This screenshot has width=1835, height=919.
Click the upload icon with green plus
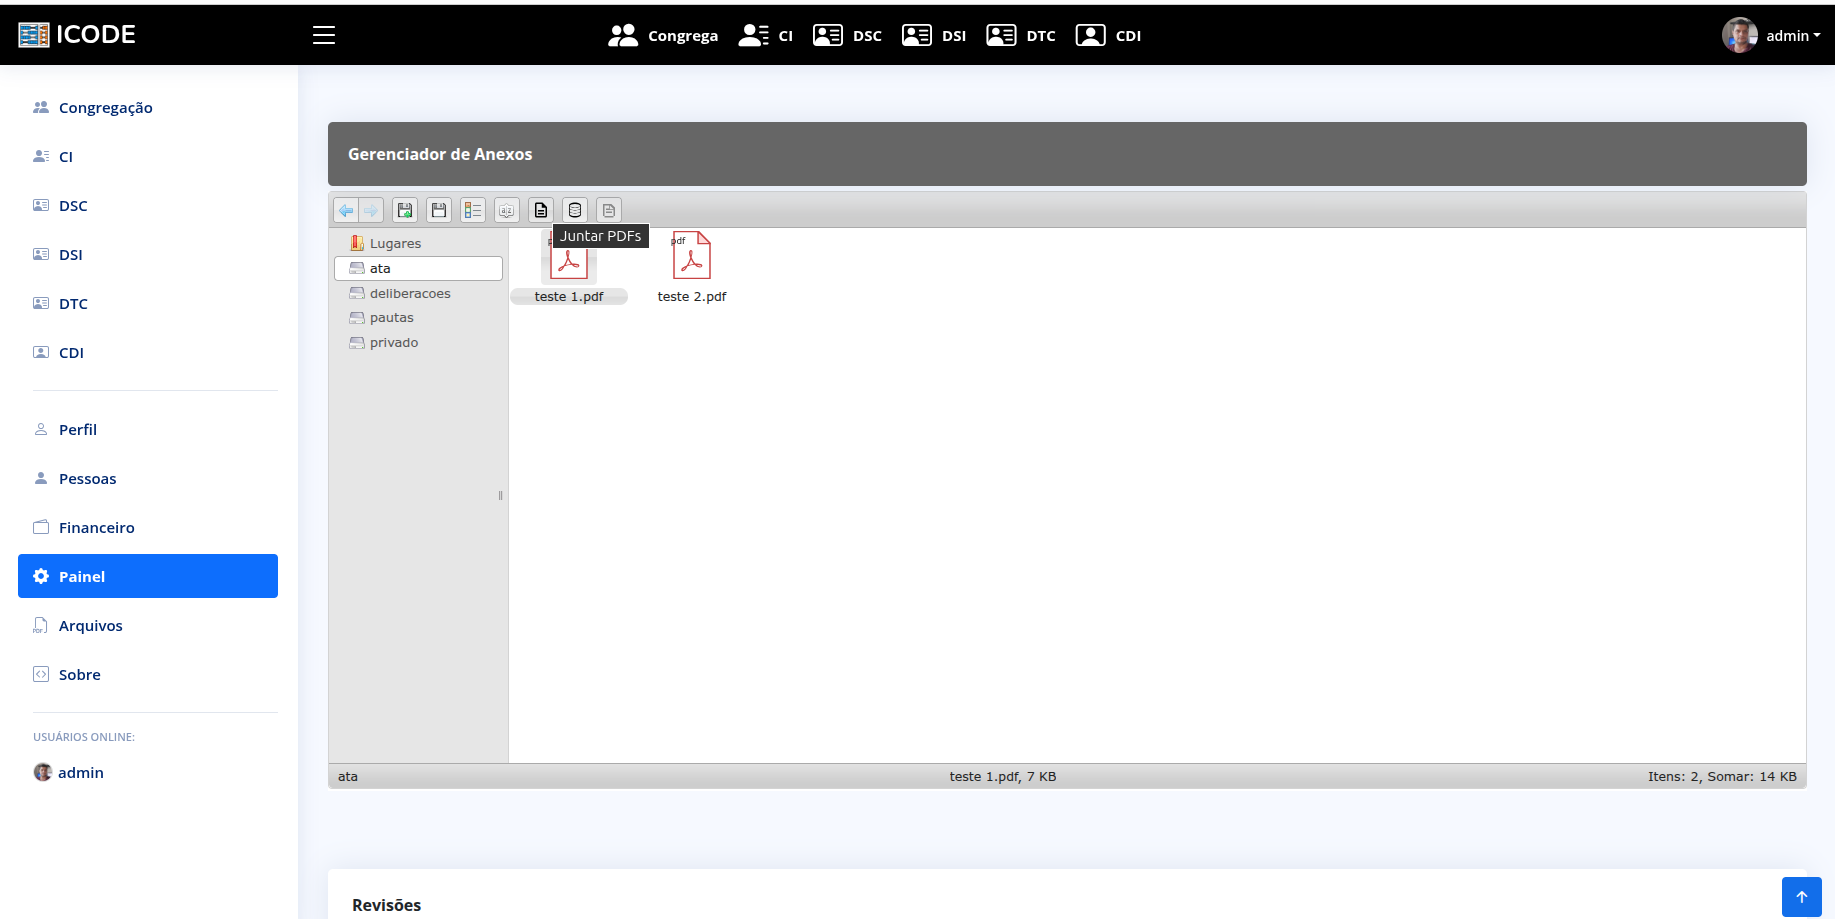[x=405, y=210]
